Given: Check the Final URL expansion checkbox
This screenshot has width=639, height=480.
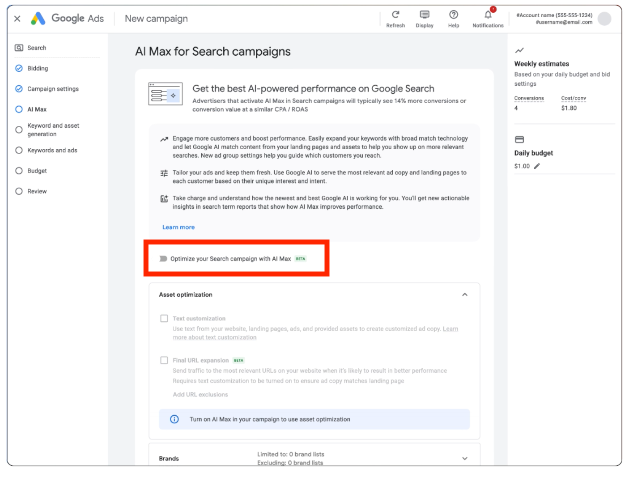Looking at the screenshot, I should (164, 360).
